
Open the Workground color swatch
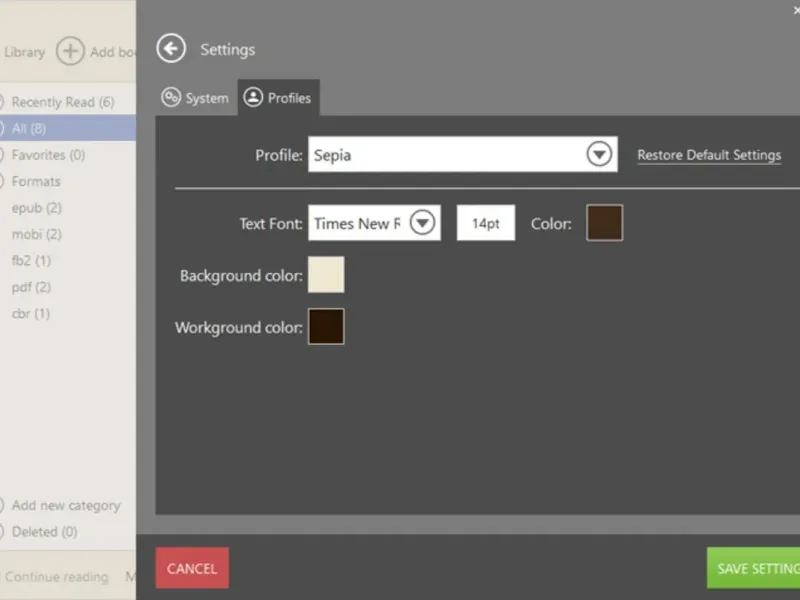point(326,327)
